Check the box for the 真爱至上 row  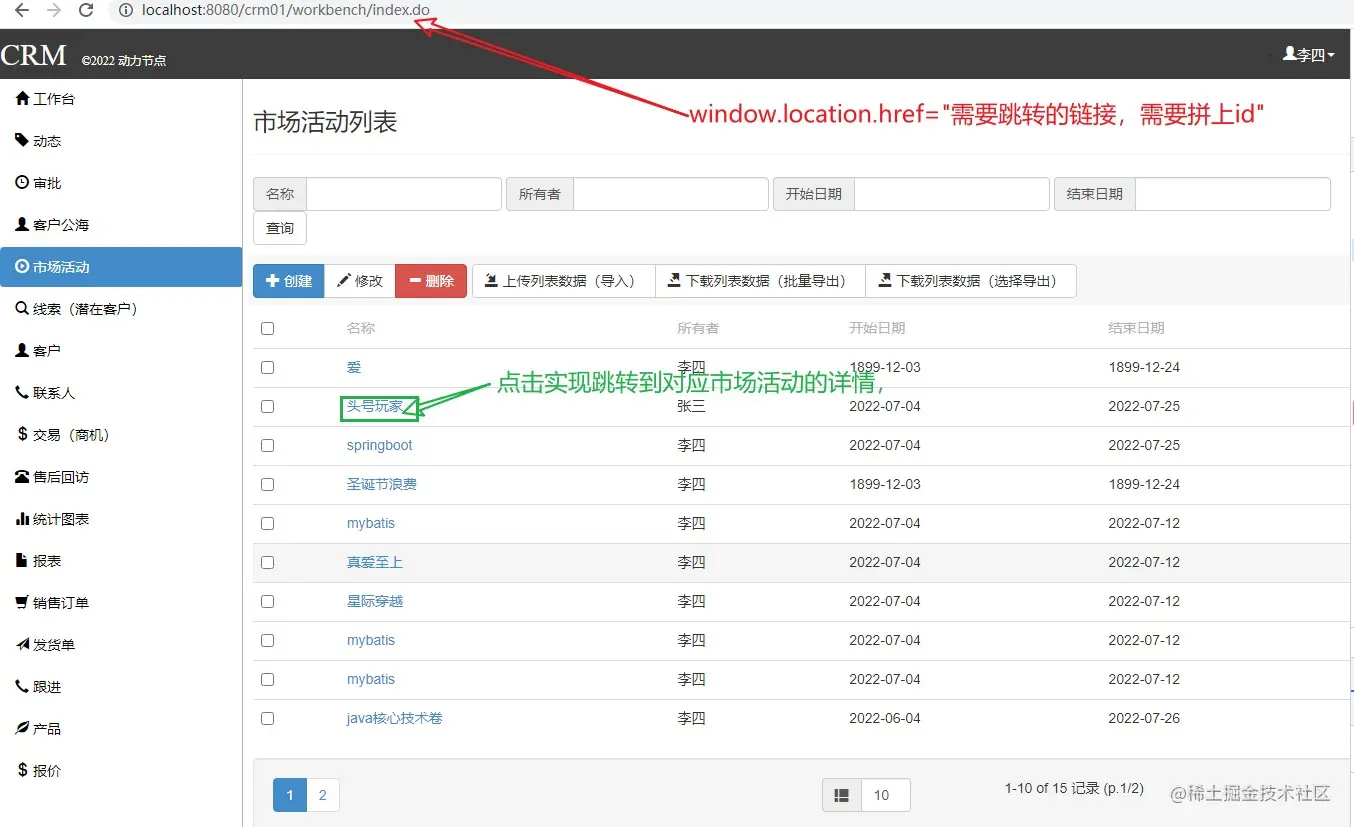click(x=267, y=562)
